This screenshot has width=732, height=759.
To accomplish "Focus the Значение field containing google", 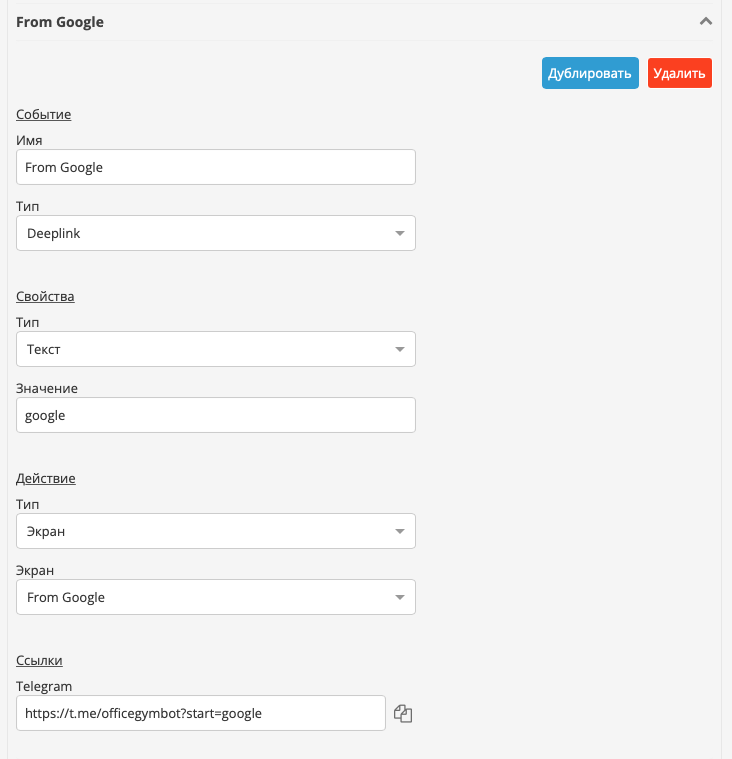I will click(x=216, y=415).
